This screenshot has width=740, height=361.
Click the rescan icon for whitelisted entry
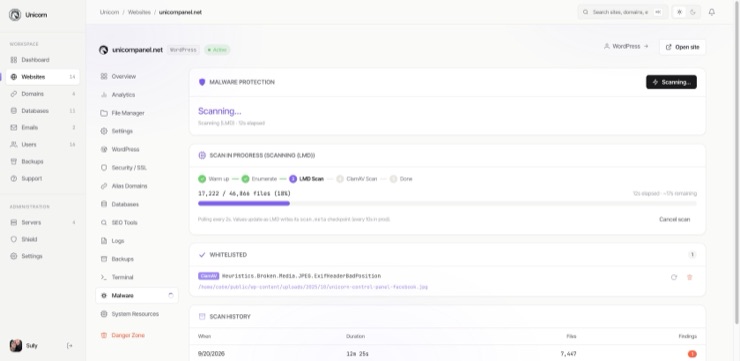(x=674, y=277)
